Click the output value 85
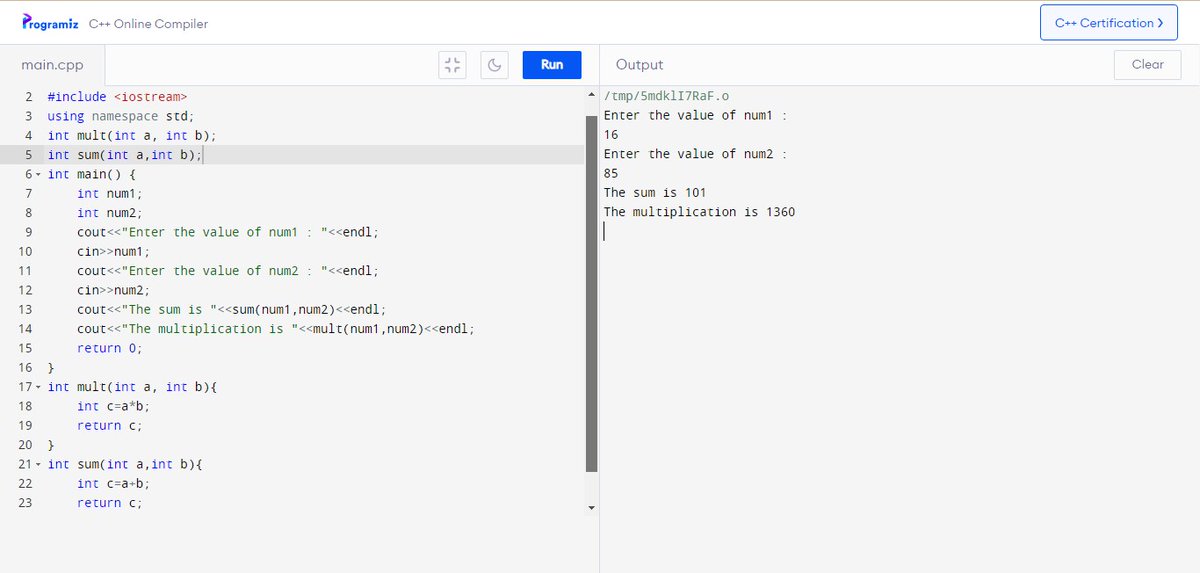1200x573 pixels. tap(611, 173)
